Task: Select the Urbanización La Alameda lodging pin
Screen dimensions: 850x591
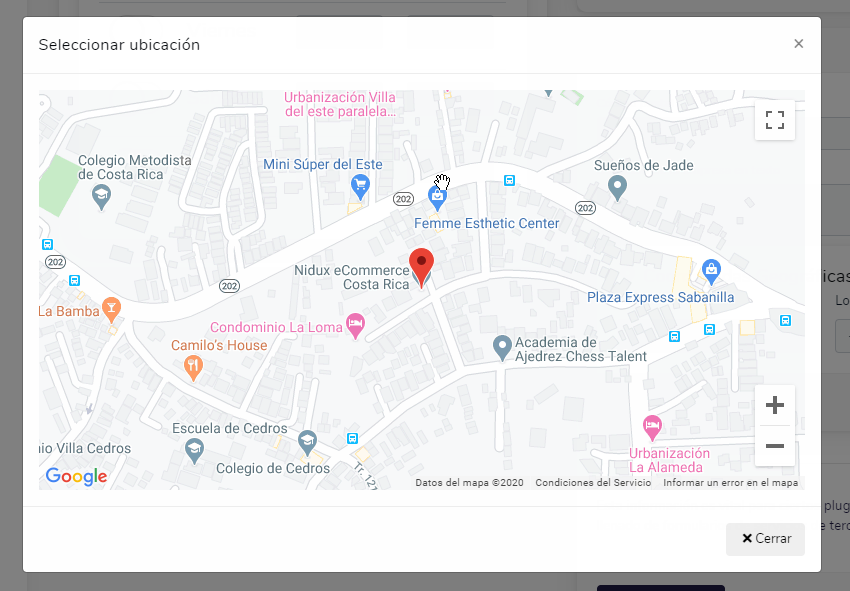Action: [652, 428]
